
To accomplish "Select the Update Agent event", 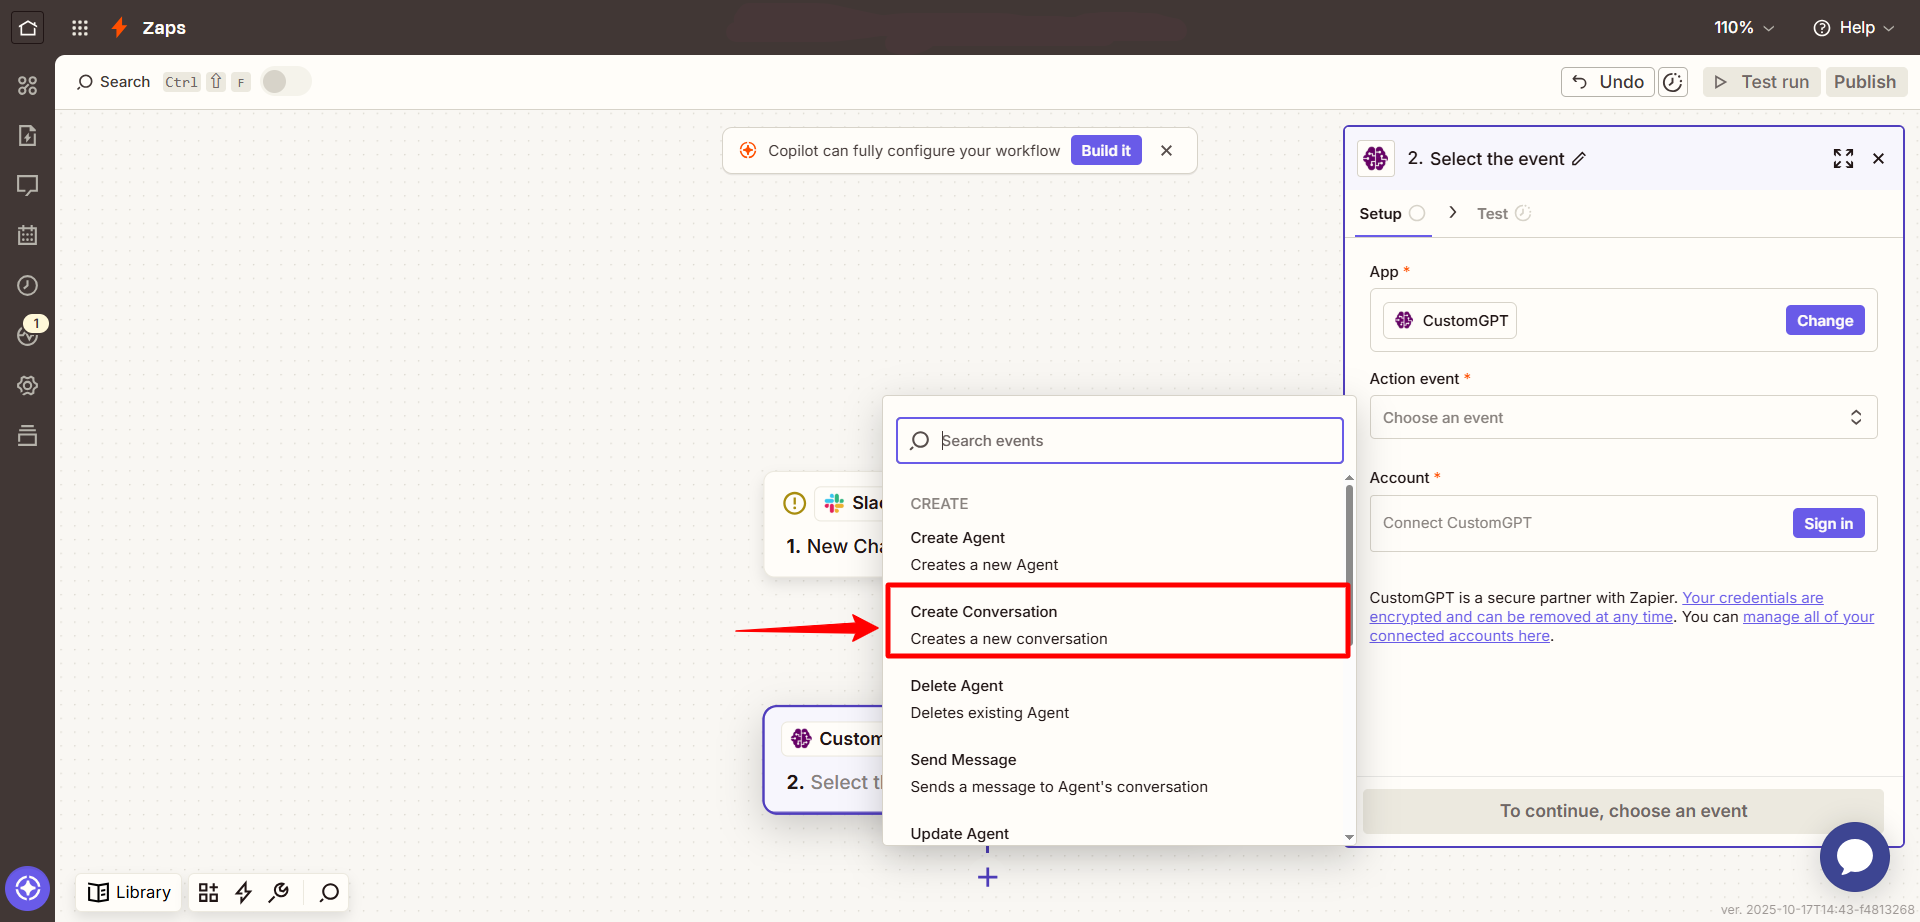I will click(1117, 833).
